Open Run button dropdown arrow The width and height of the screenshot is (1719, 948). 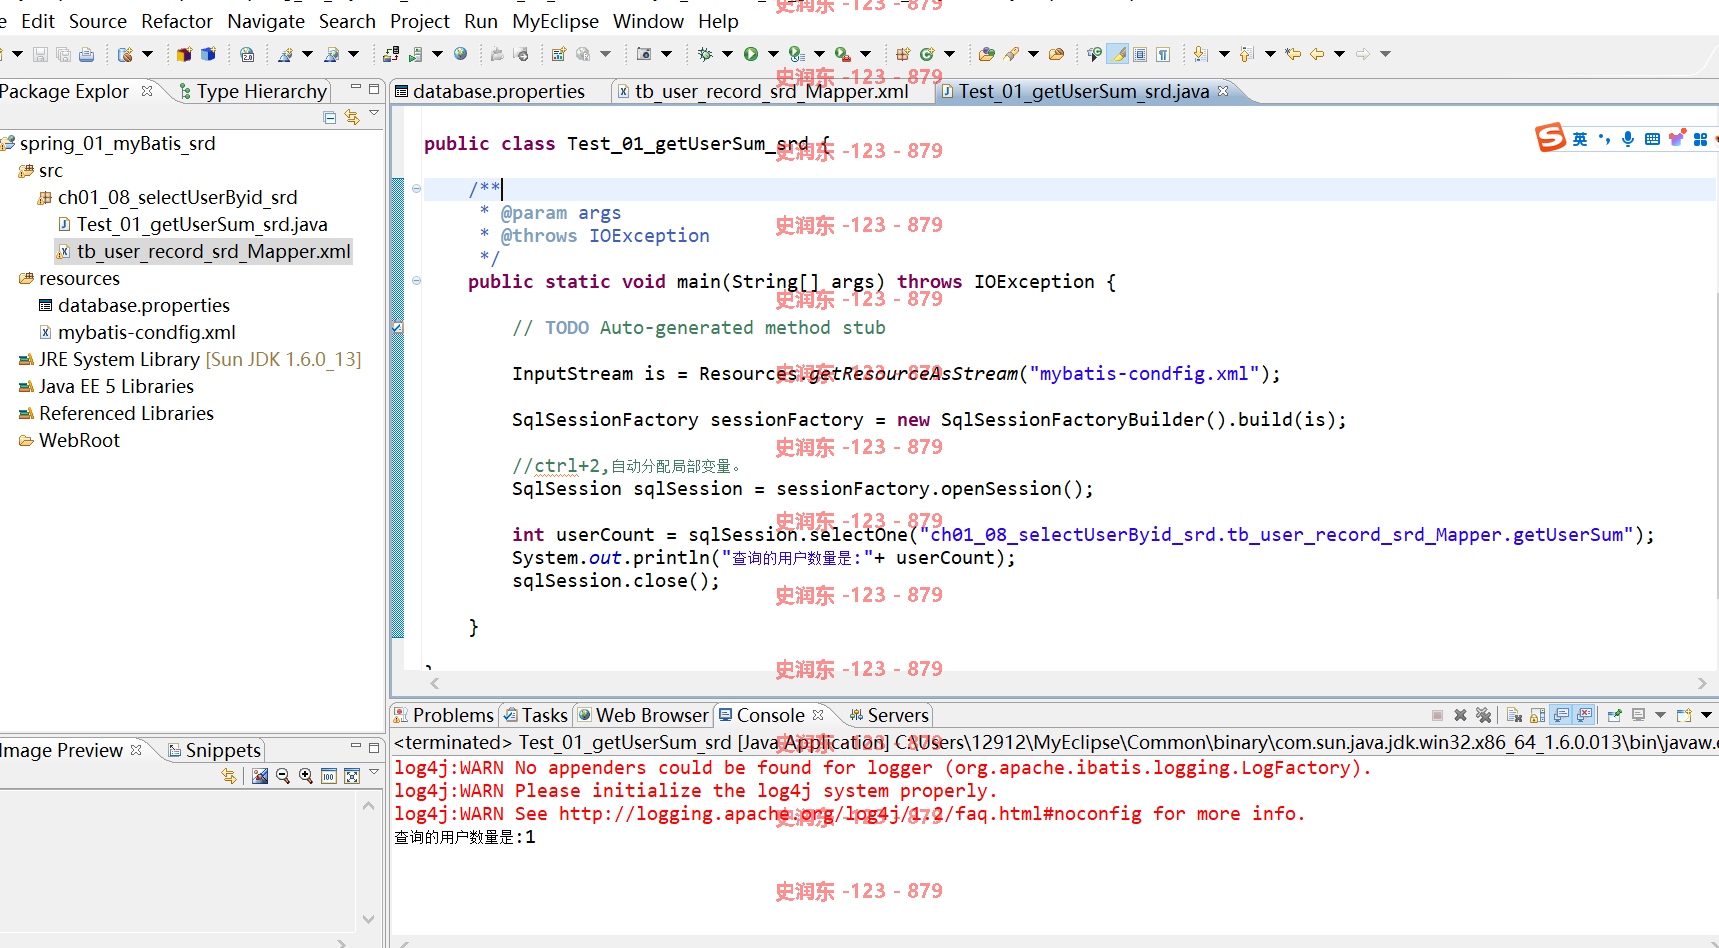point(773,54)
